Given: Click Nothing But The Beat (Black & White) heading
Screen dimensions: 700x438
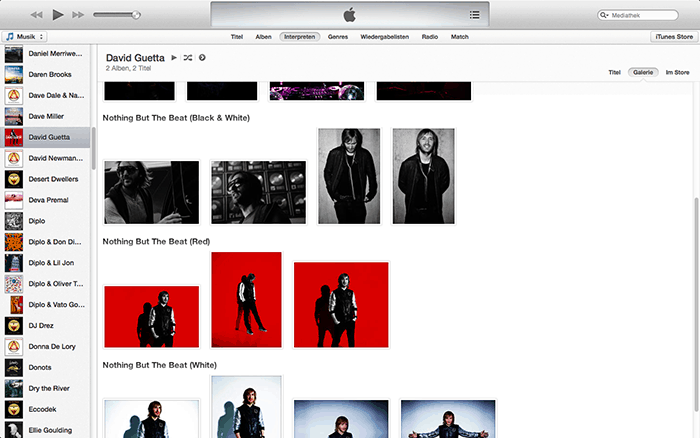Looking at the screenshot, I should pos(176,118).
